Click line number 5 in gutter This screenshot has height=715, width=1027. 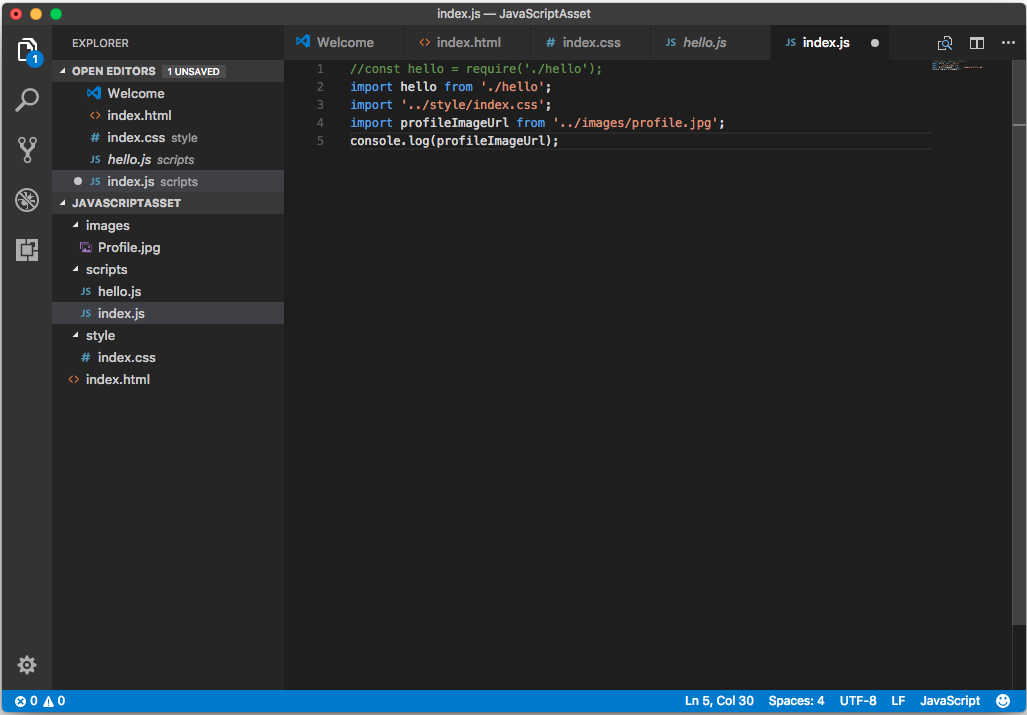point(320,141)
